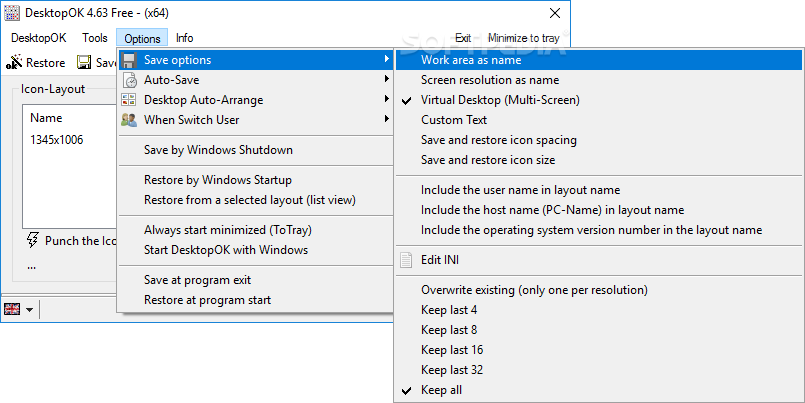The width and height of the screenshot is (805, 403).
Task: Expand the When Switch User submenu arrow
Action: pos(386,120)
